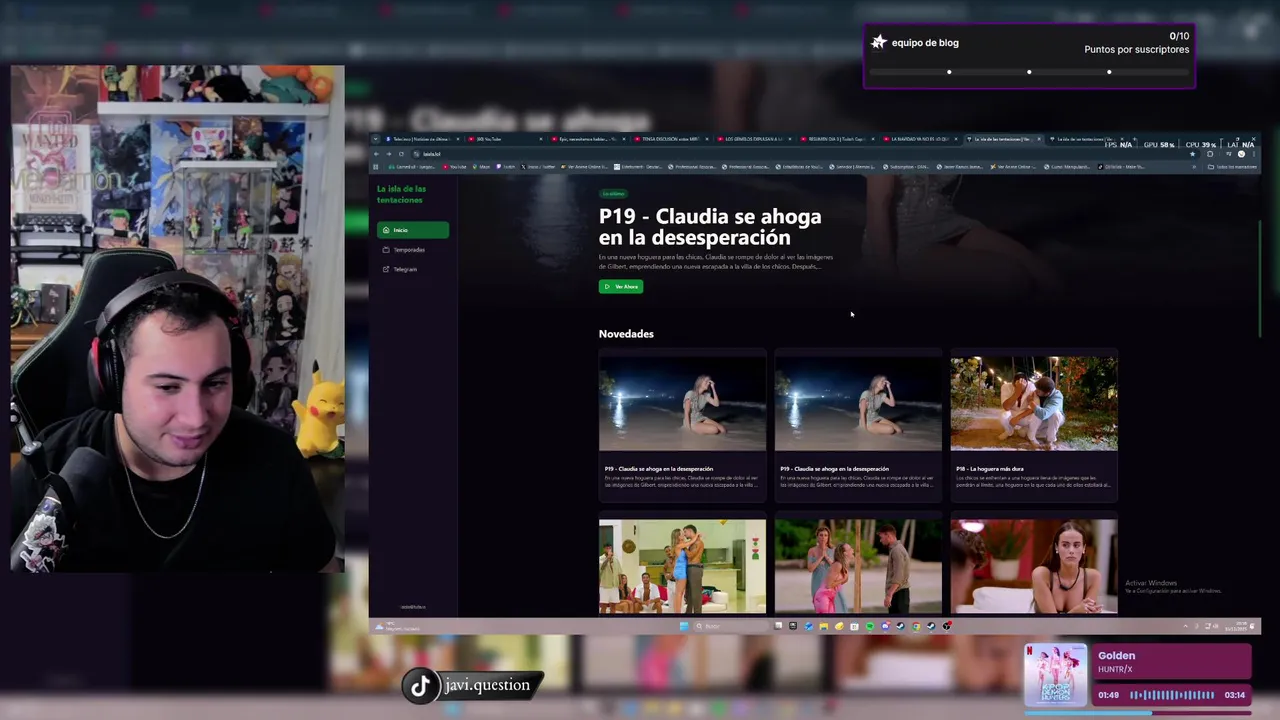The width and height of the screenshot is (1280, 720).
Task: Click the page vertical scrollbar
Action: (x=1258, y=278)
